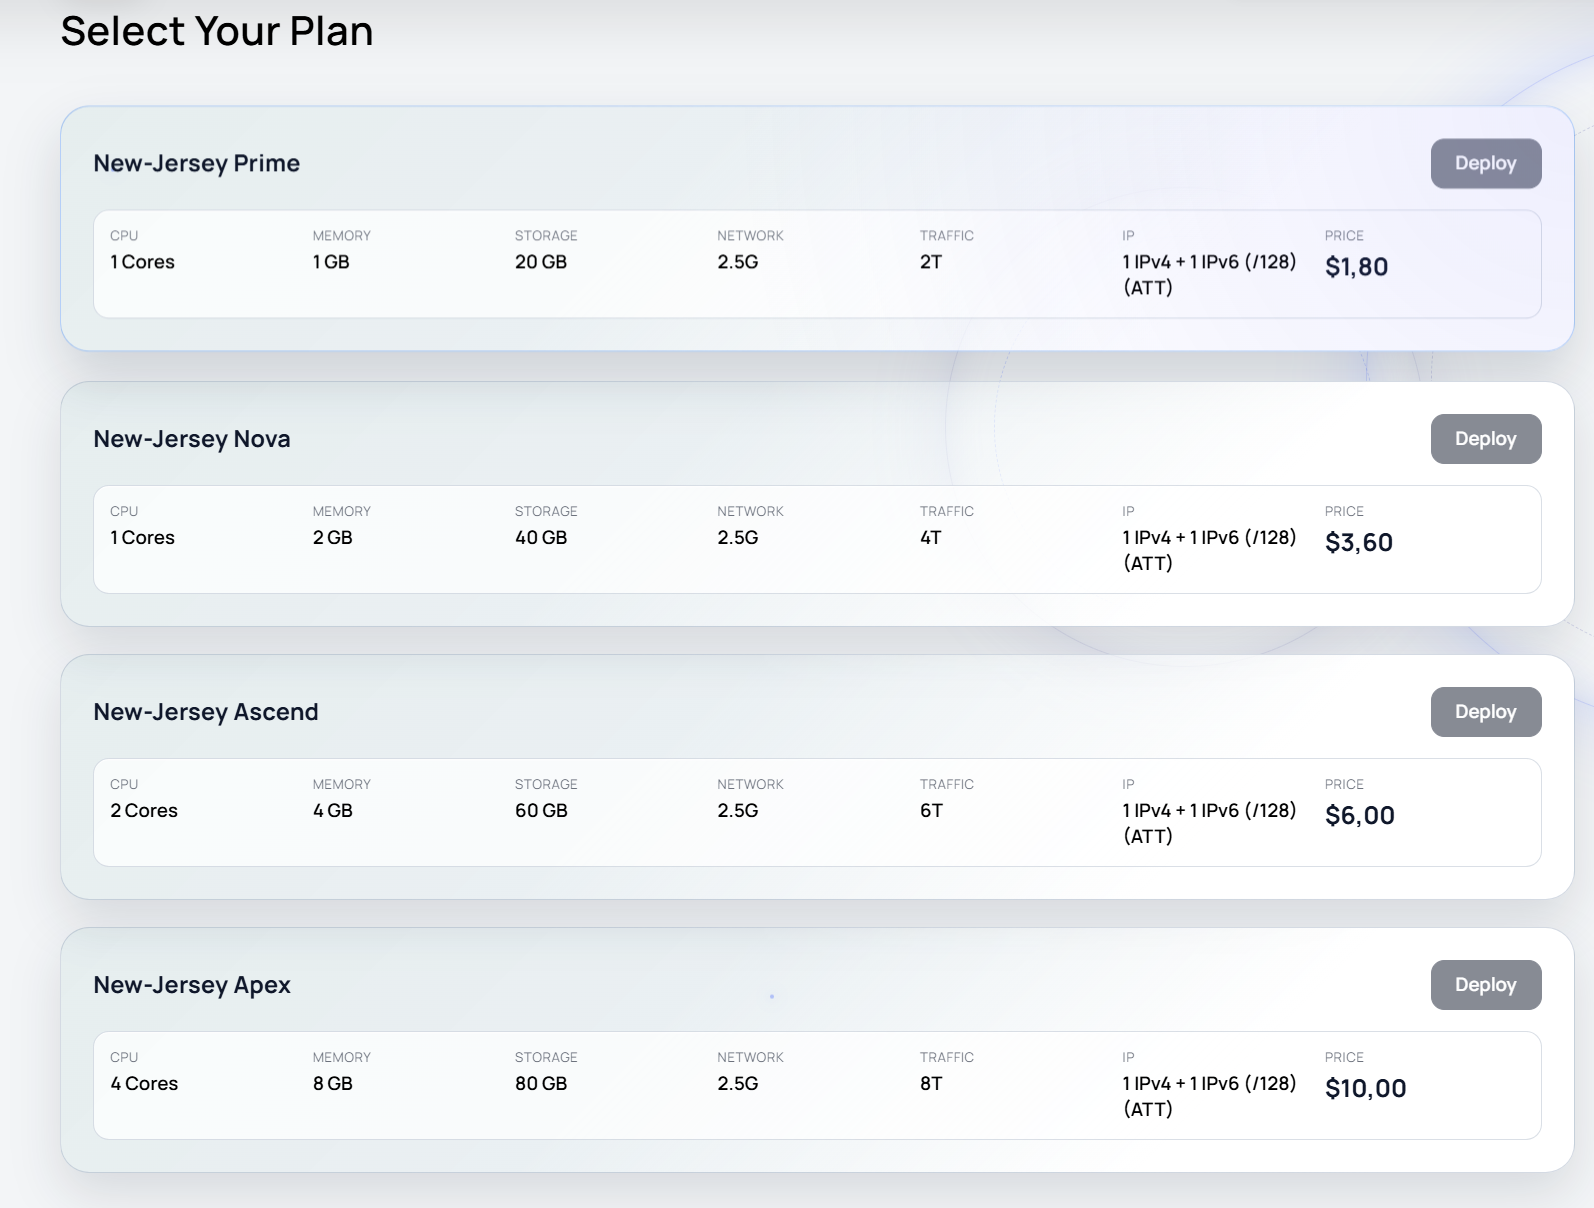Click the $3,60 price of Nova

tap(1358, 543)
